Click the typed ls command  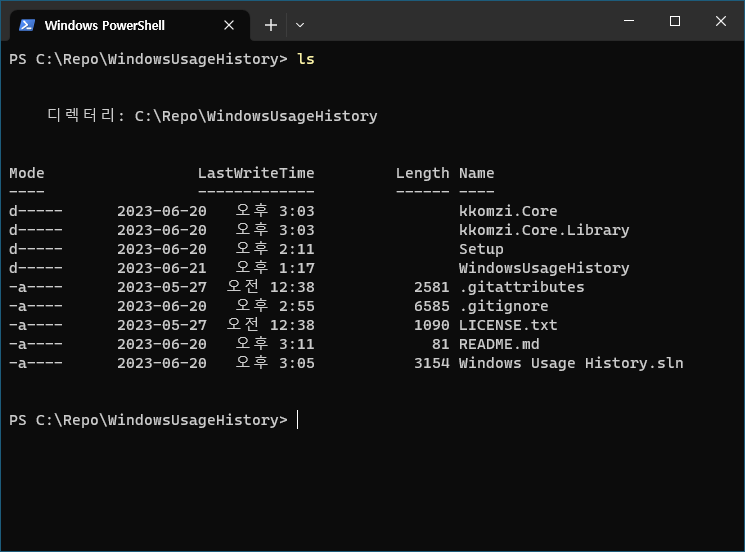tap(306, 59)
